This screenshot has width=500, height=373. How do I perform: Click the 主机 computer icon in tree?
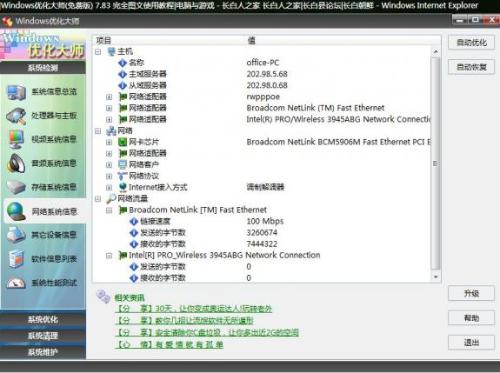[111, 52]
